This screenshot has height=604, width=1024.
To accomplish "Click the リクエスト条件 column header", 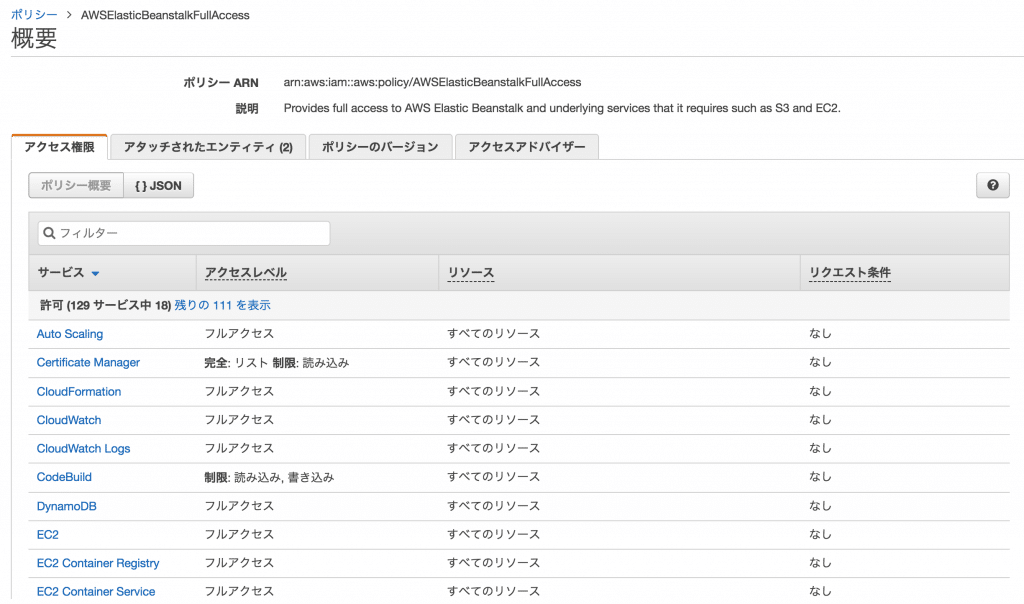I will point(850,273).
